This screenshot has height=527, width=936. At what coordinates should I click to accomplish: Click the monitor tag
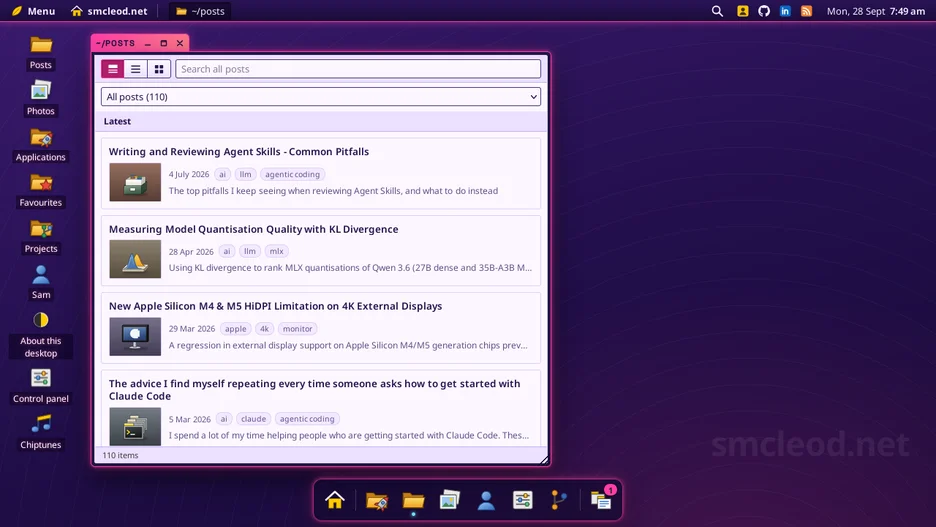point(297,329)
